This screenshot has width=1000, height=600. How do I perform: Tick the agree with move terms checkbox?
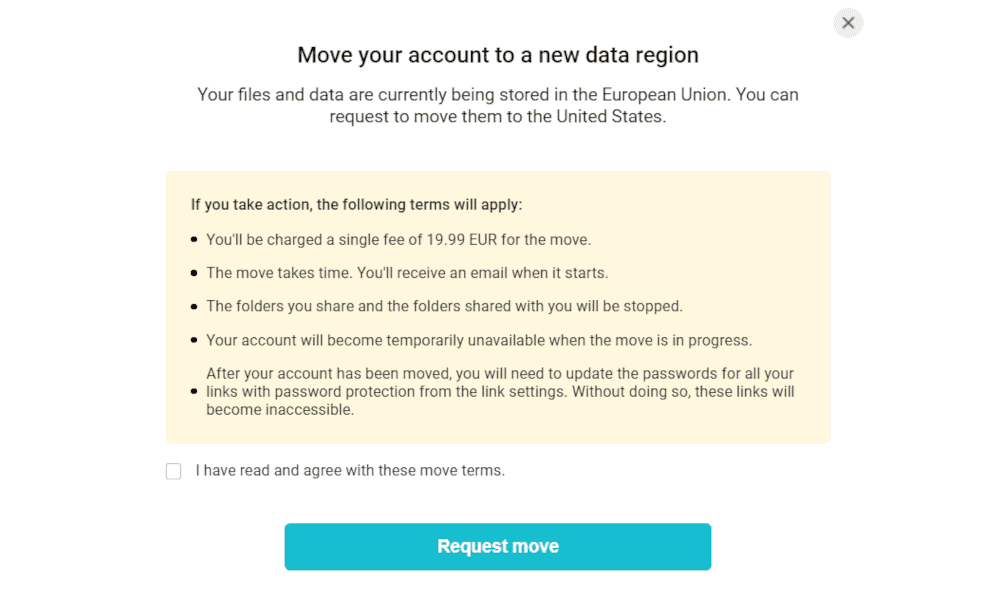(173, 471)
